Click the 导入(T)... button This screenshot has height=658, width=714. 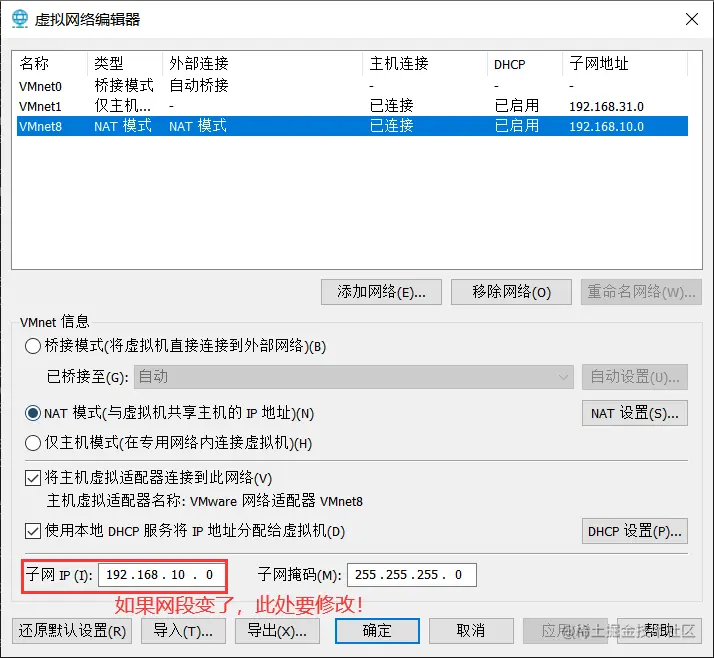click(183, 631)
